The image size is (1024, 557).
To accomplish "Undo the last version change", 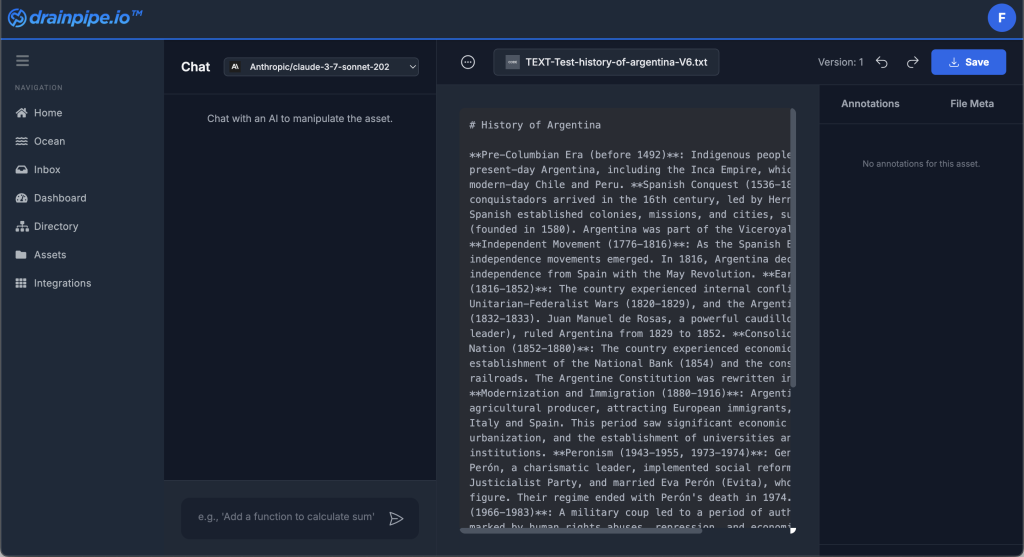I will tap(882, 62).
